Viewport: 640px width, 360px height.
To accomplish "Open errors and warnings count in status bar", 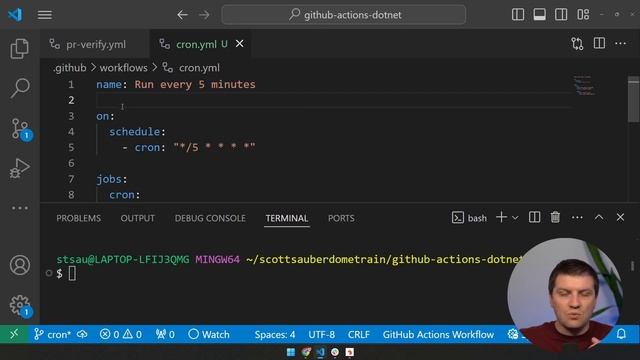I will (x=120, y=335).
